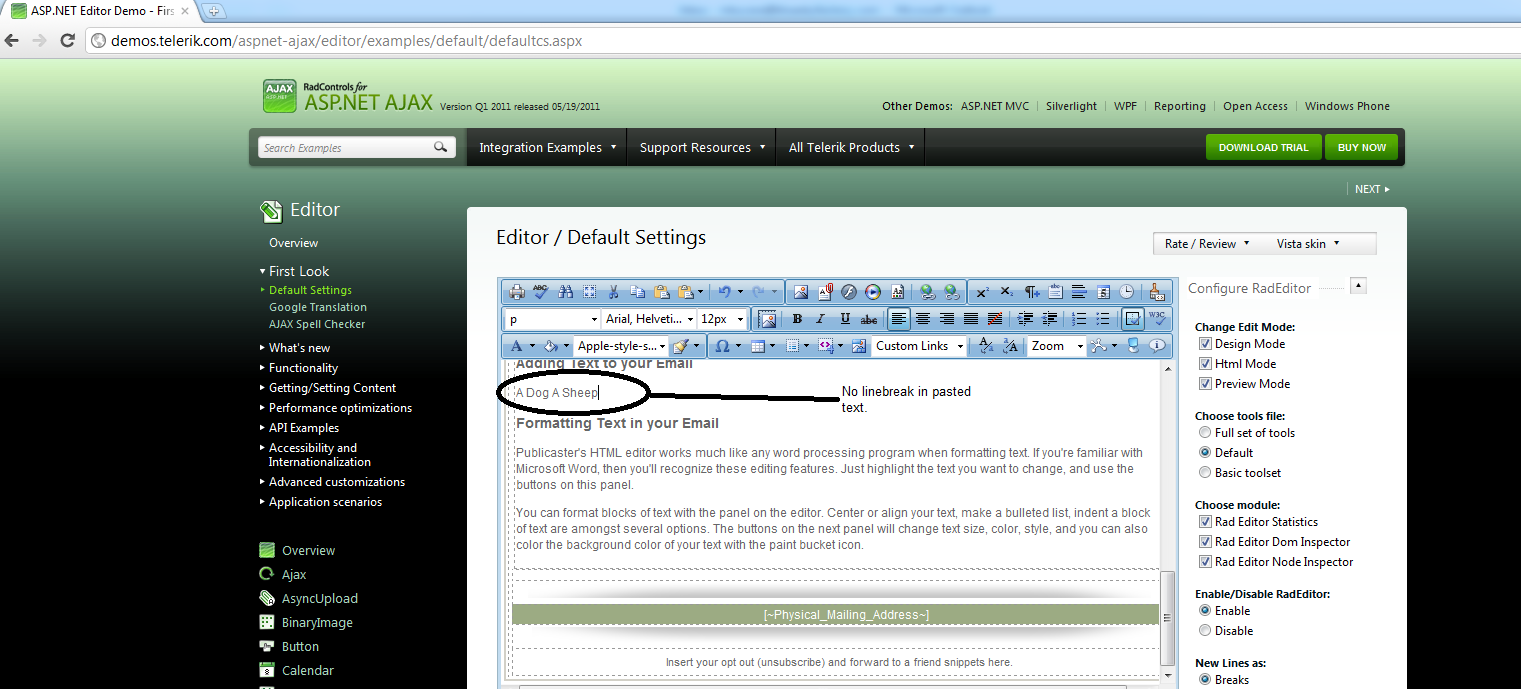This screenshot has width=1521, height=689.
Task: Open the Media Manager play icon
Action: pos(872,292)
